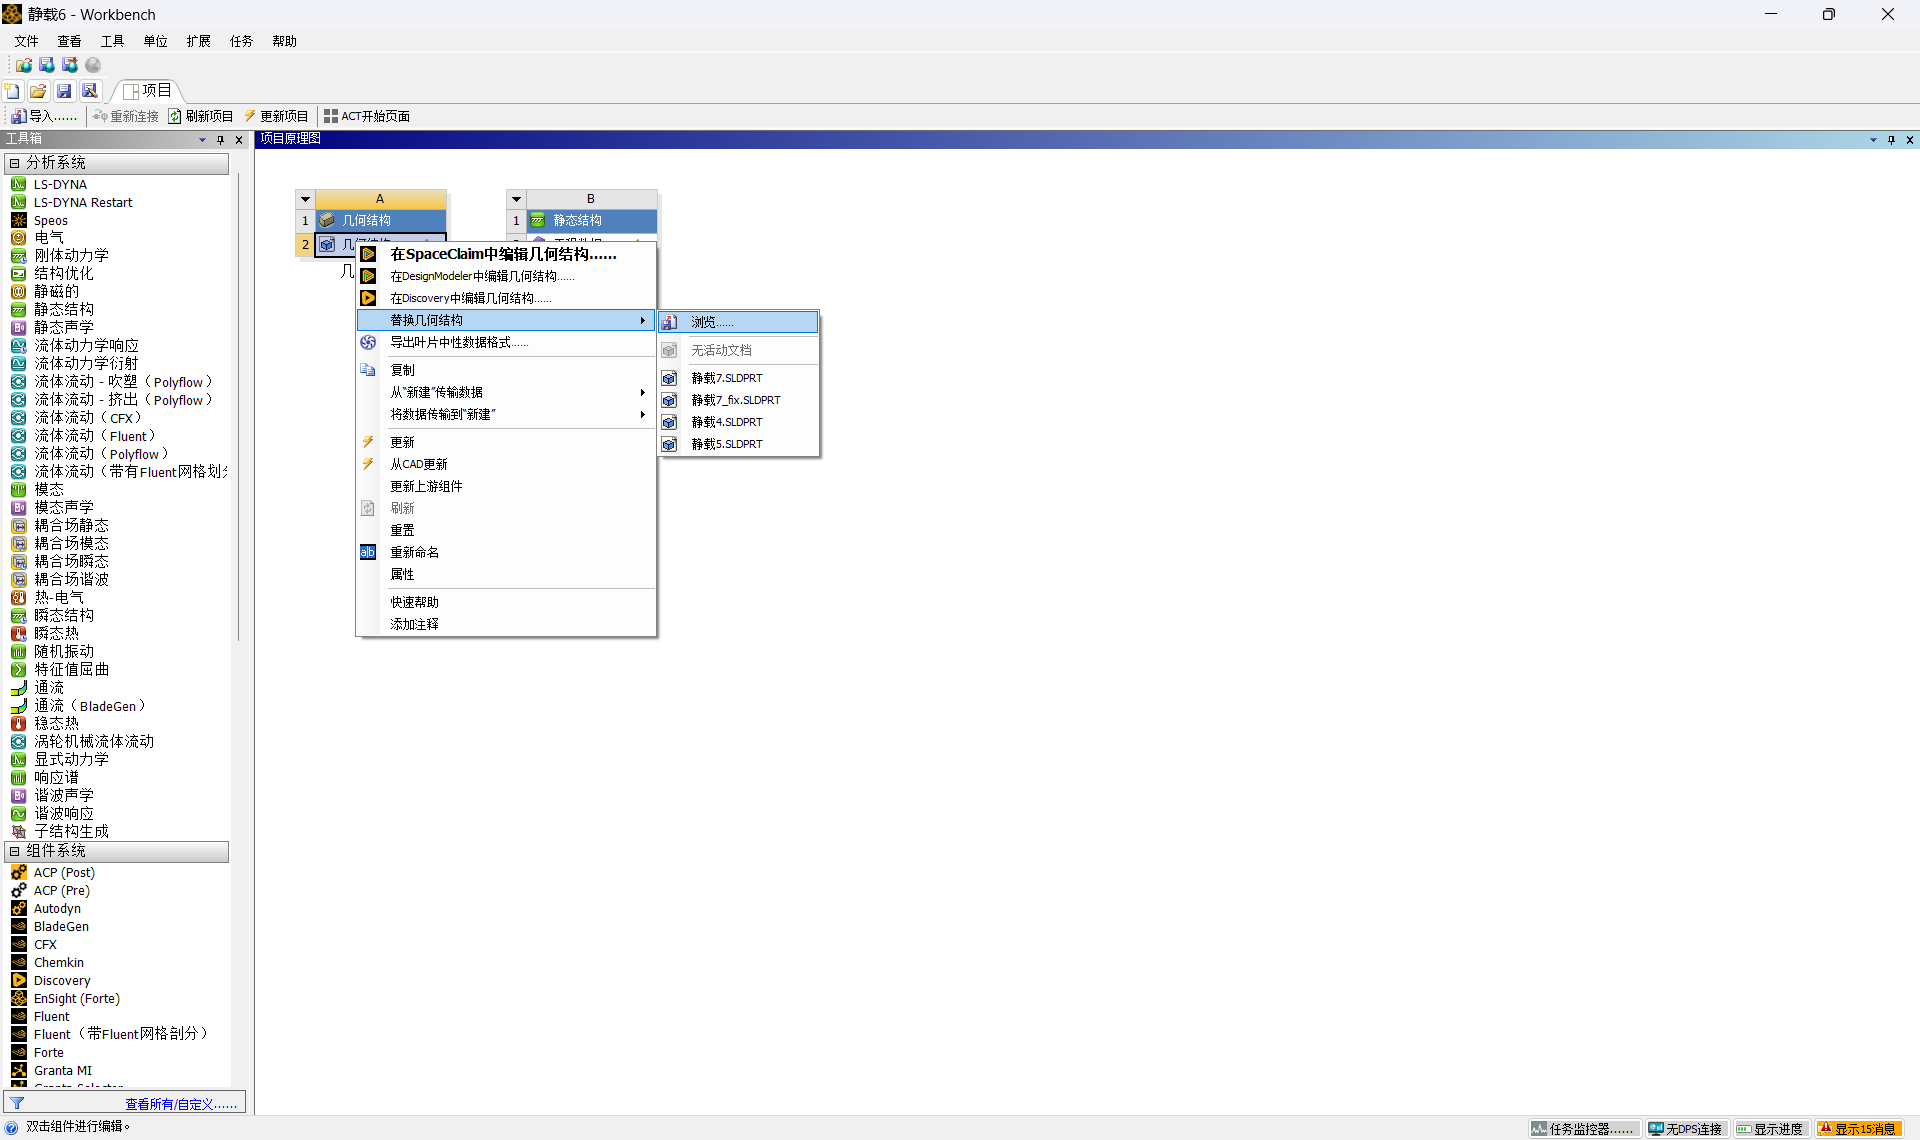Click 显示进度 show progress button
Screen dimensions: 1920x1140
[1770, 1128]
